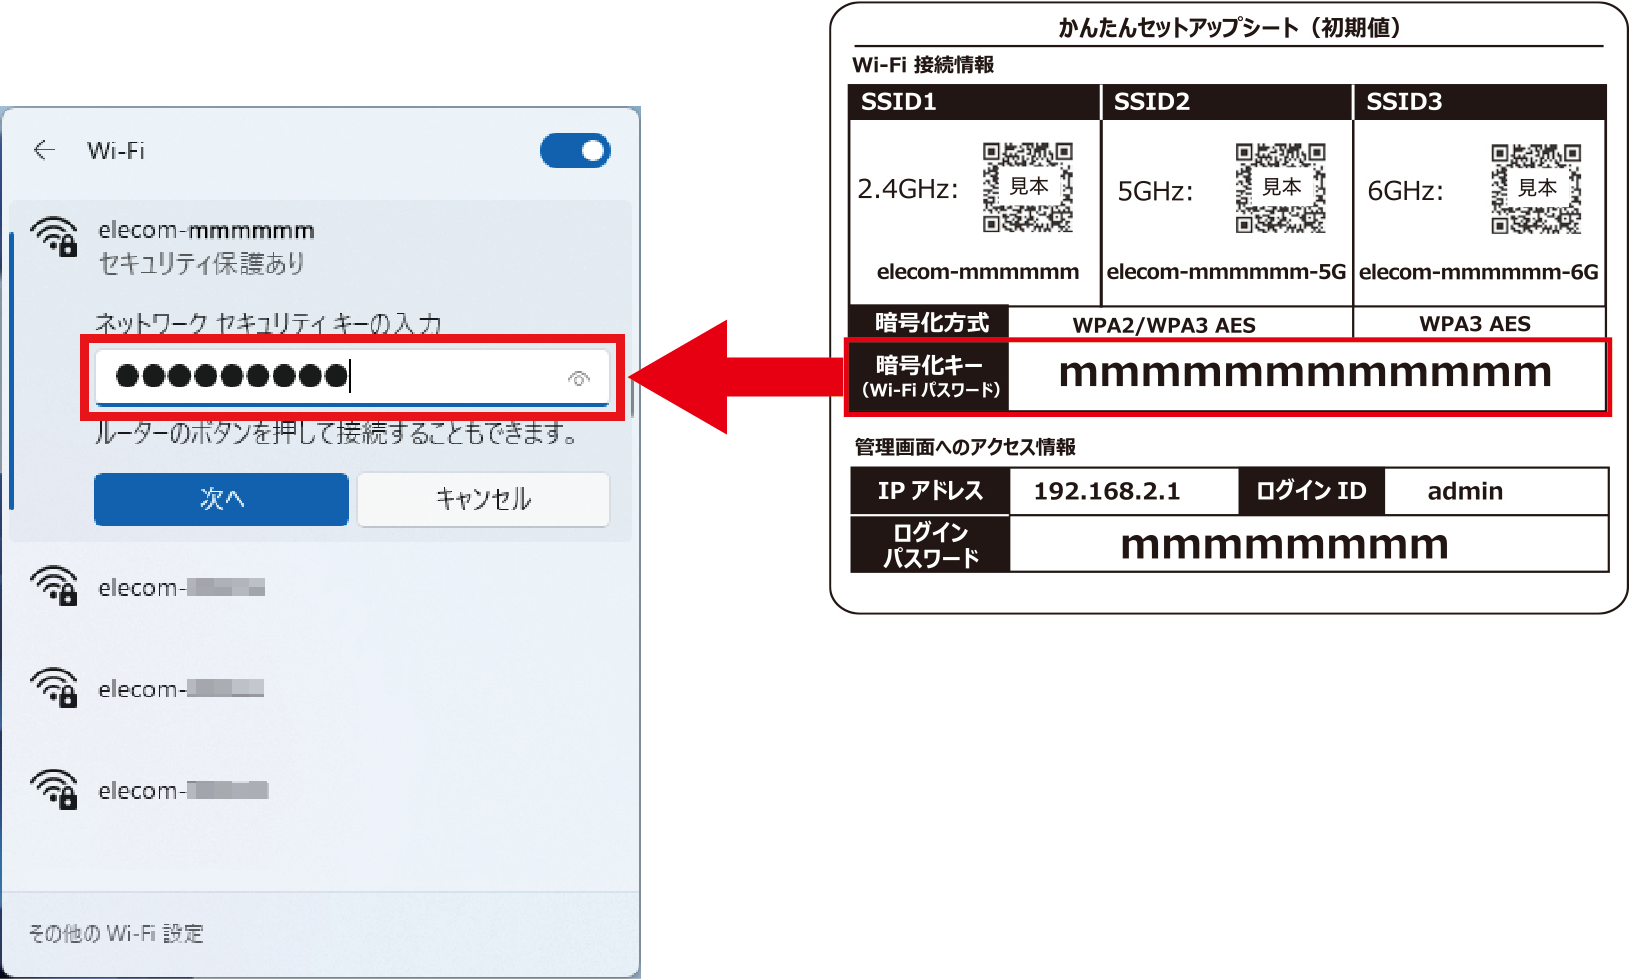
Task: Click the 暗号化方式 row label
Action: [x=930, y=323]
